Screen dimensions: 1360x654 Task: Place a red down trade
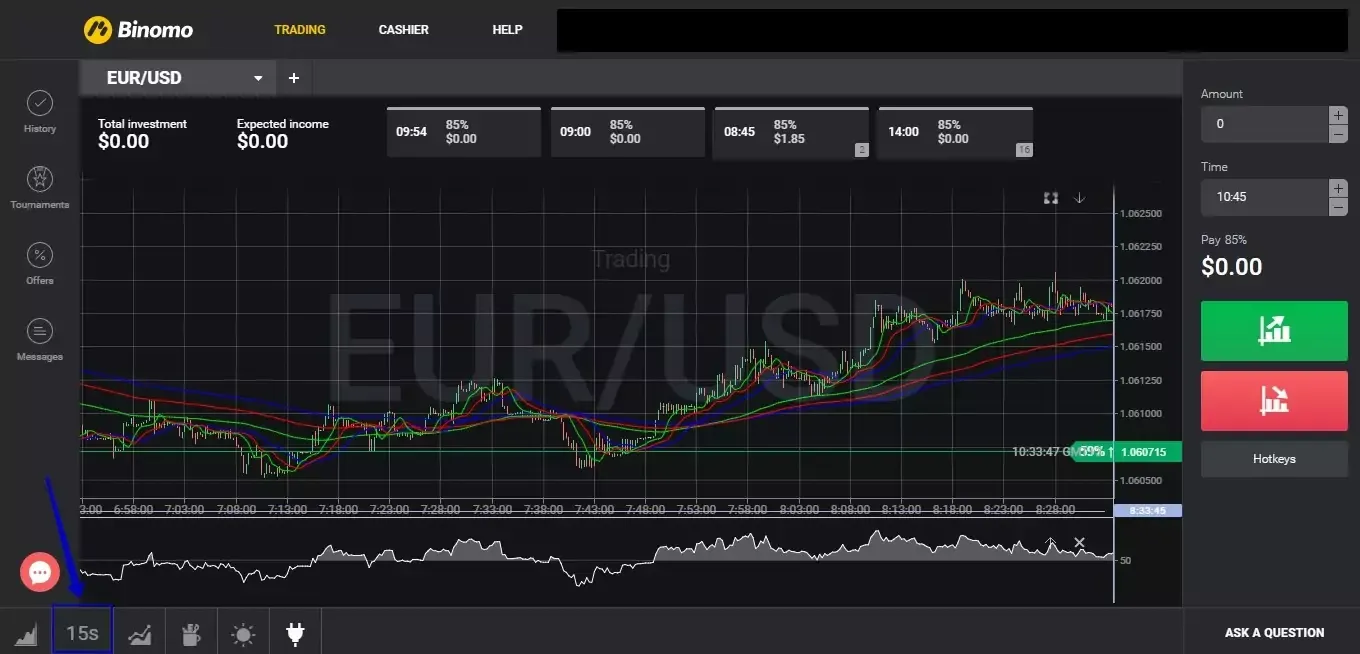pyautogui.click(x=1274, y=401)
